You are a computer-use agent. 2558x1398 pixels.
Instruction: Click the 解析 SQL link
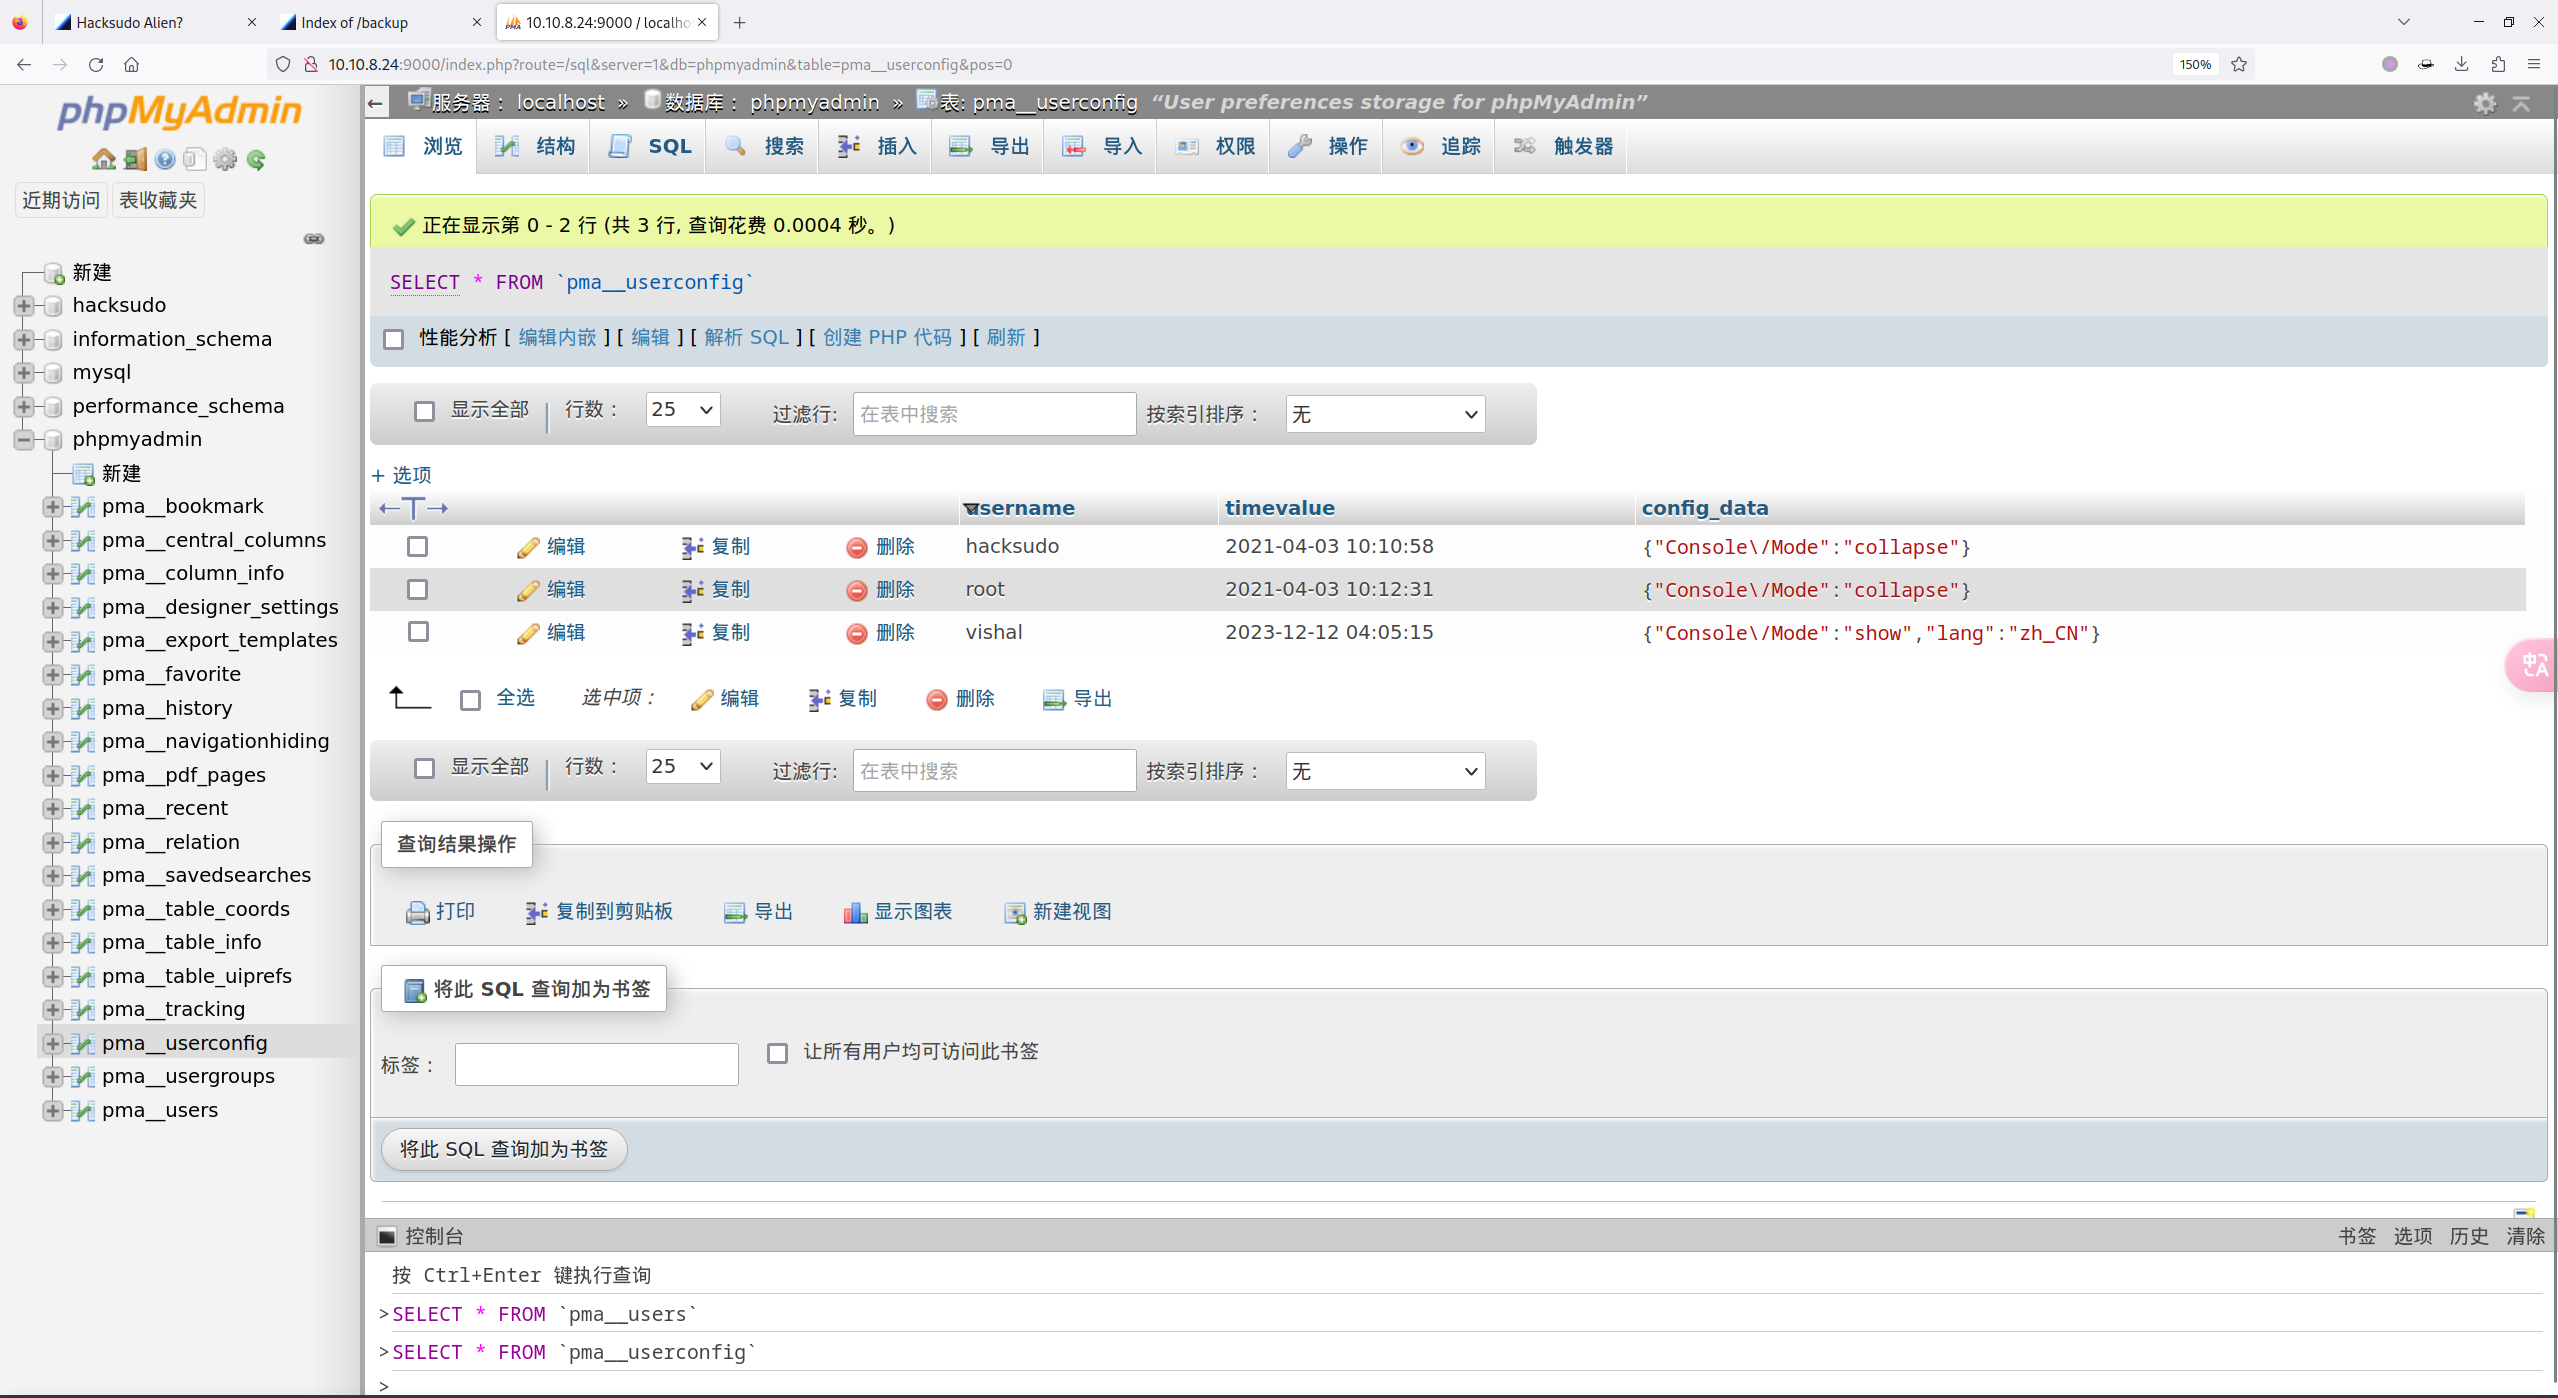point(747,338)
